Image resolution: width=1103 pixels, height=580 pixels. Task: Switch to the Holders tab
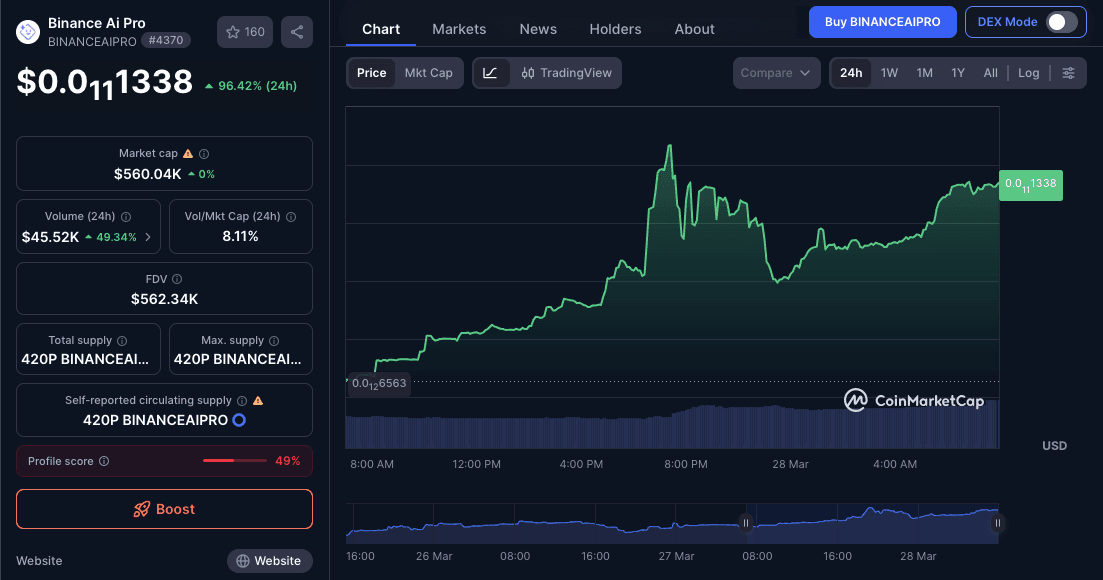pyautogui.click(x=615, y=28)
